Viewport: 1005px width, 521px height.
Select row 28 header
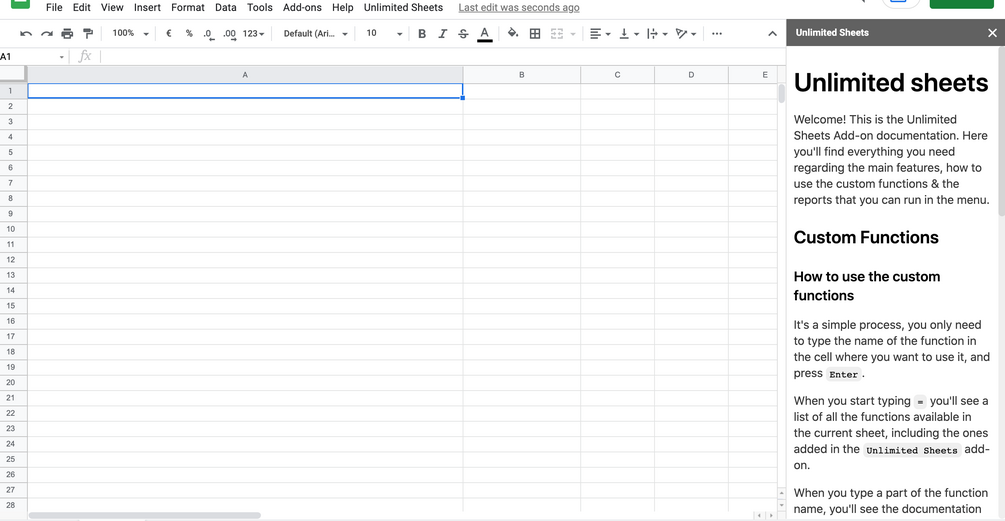(x=11, y=505)
